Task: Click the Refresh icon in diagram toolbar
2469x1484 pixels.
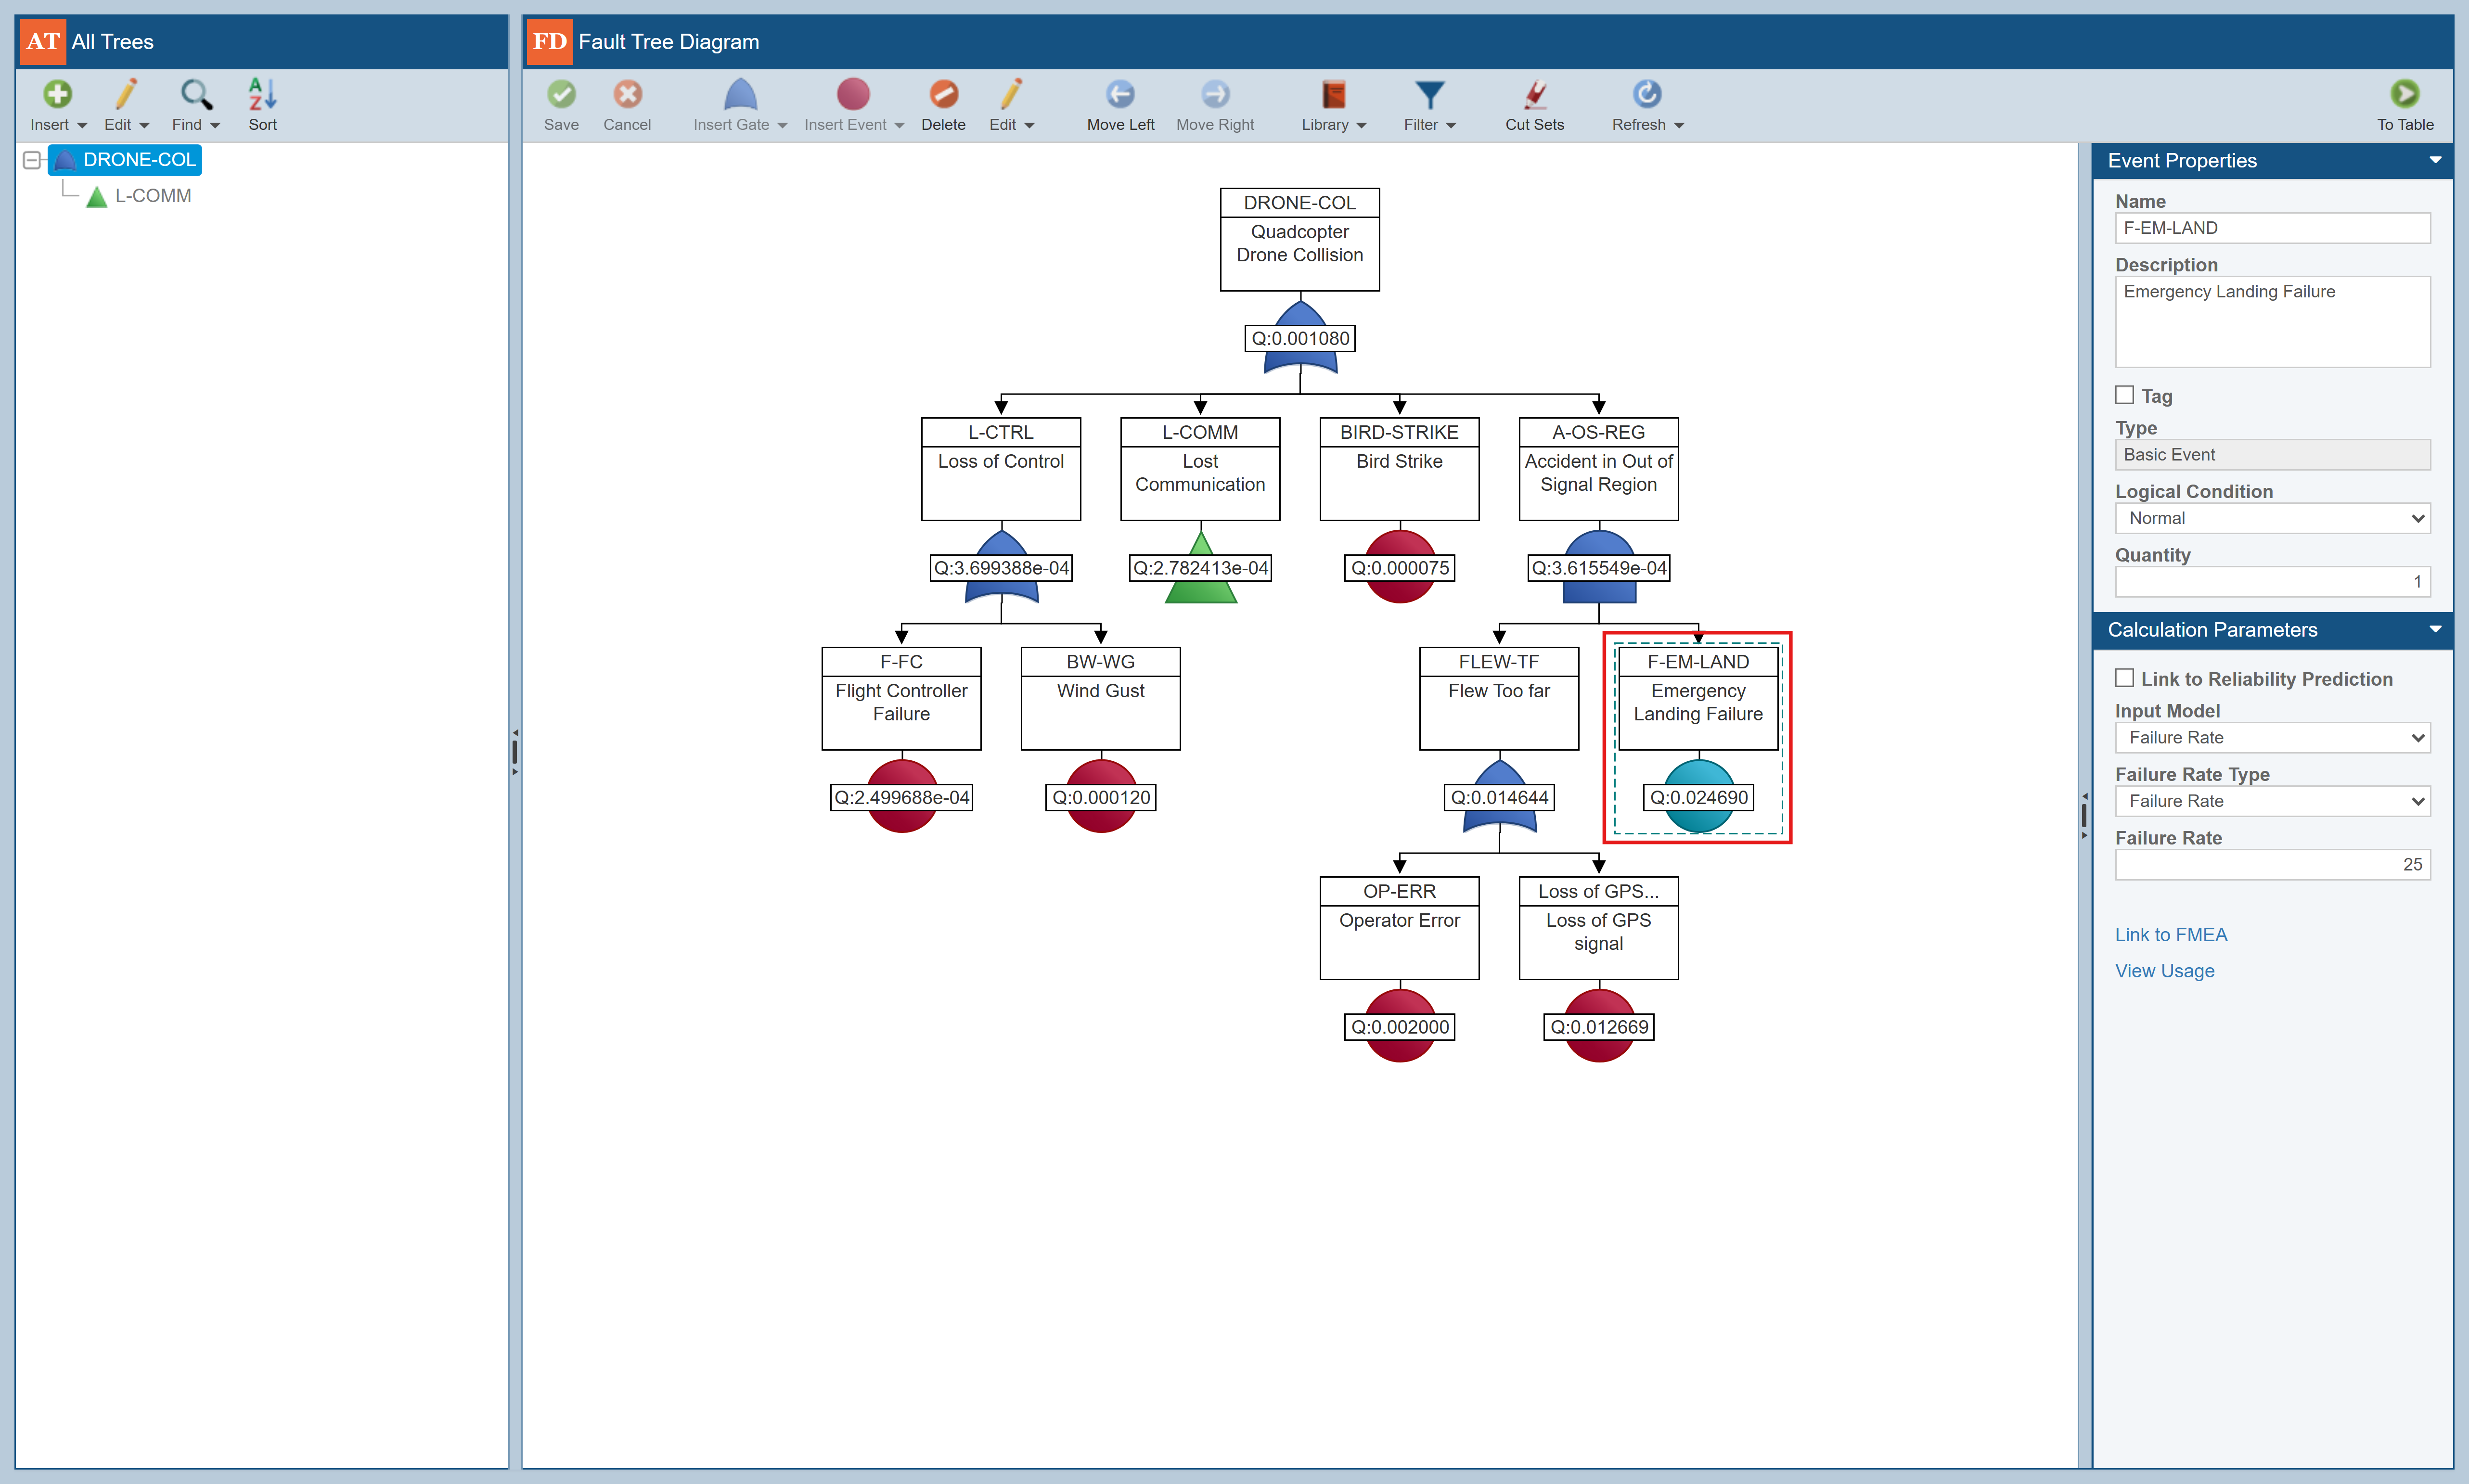Action: click(1646, 95)
